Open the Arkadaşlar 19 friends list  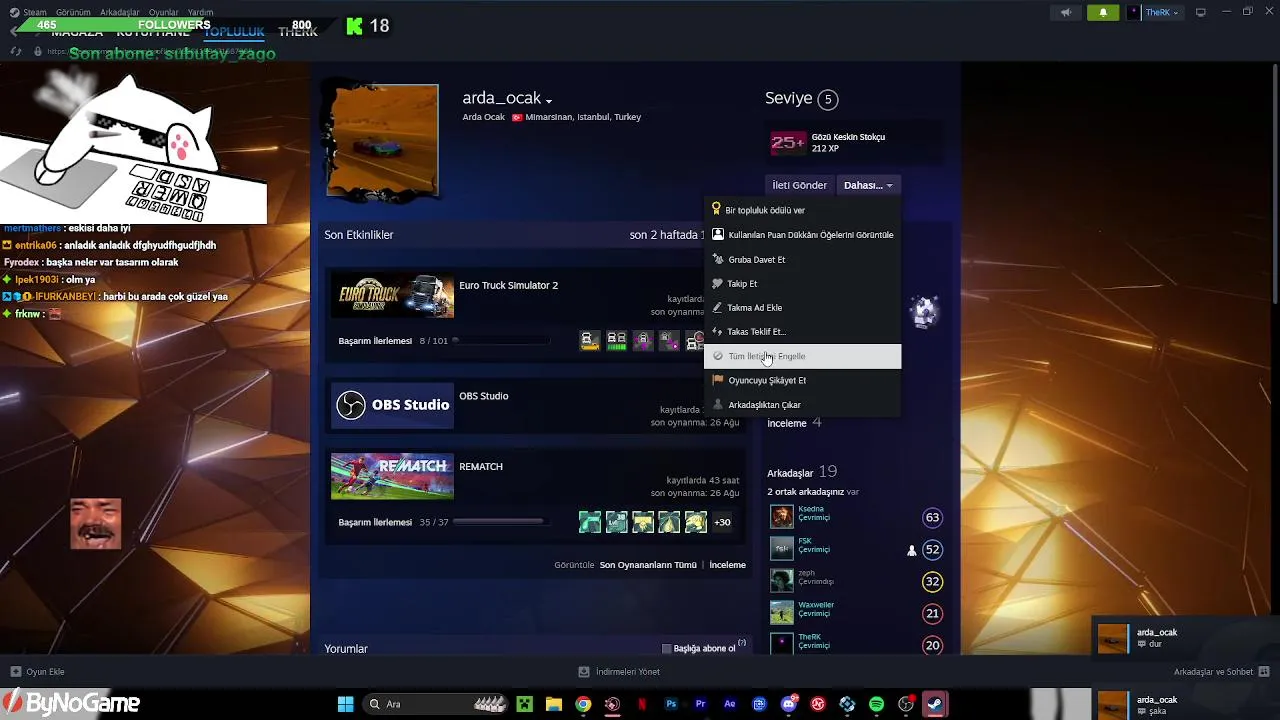coord(802,472)
